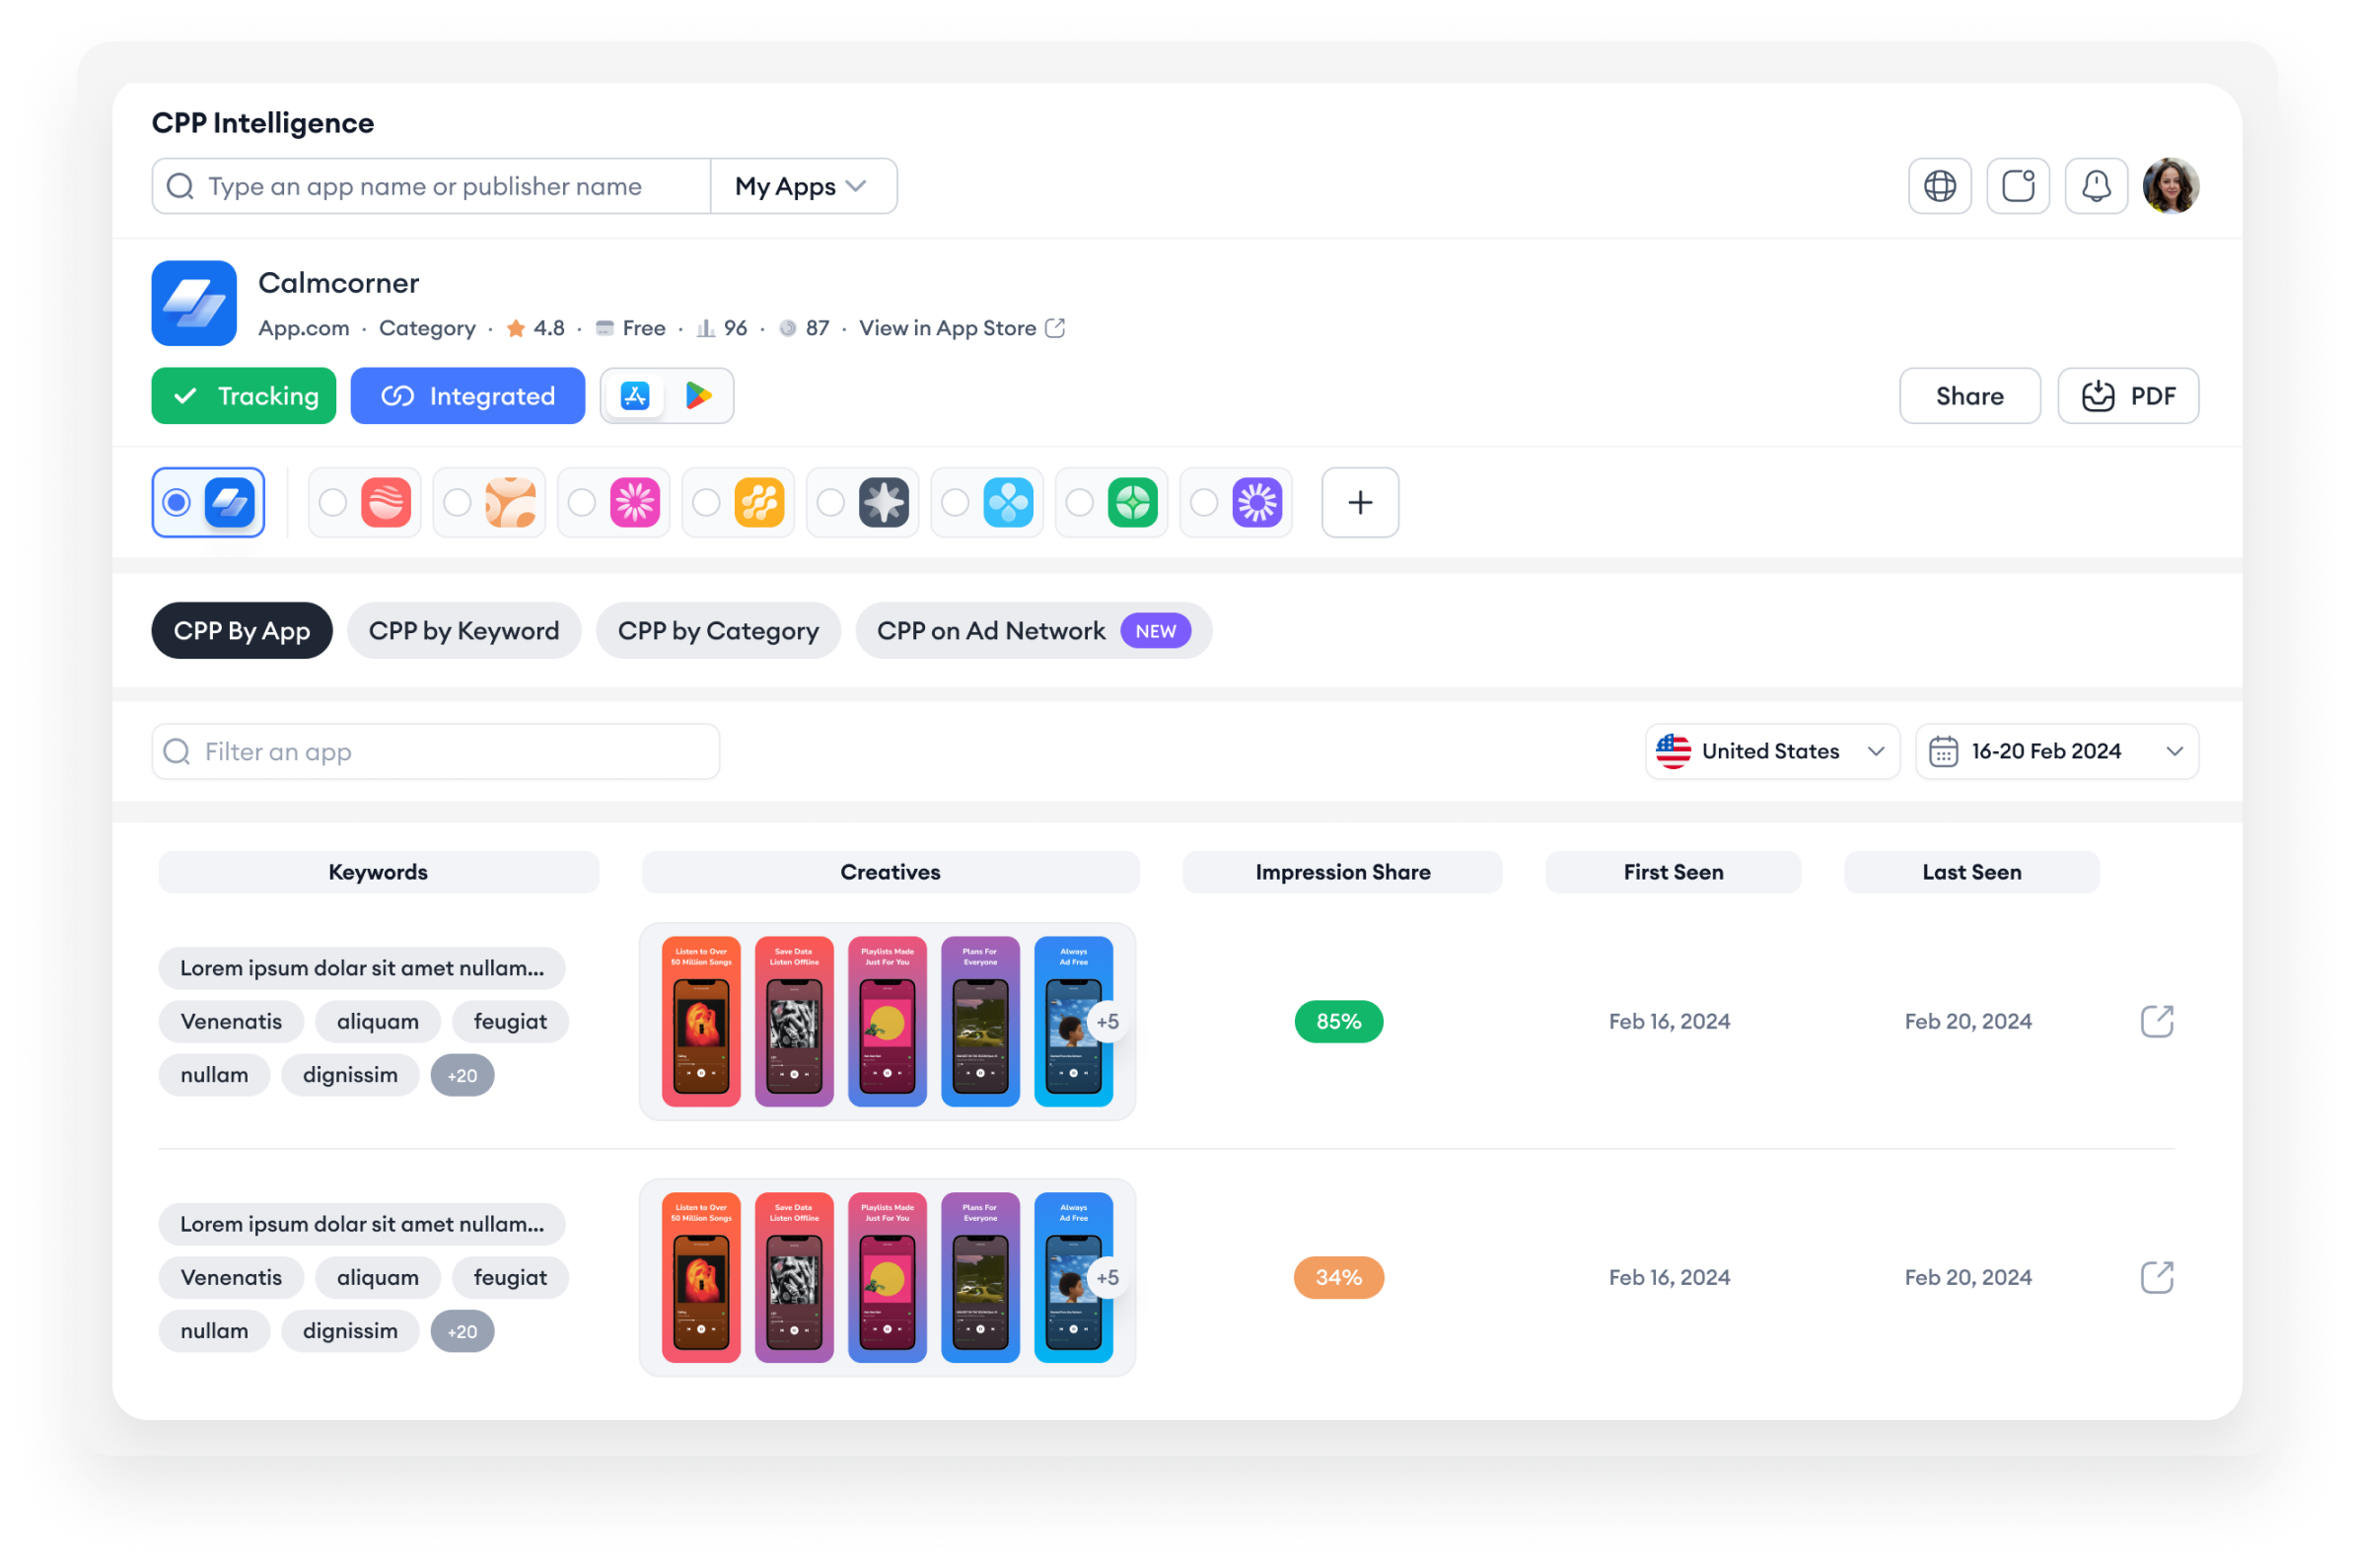Click the star rating 4.8 icon
This screenshot has height=1568, width=2355.
tap(516, 328)
